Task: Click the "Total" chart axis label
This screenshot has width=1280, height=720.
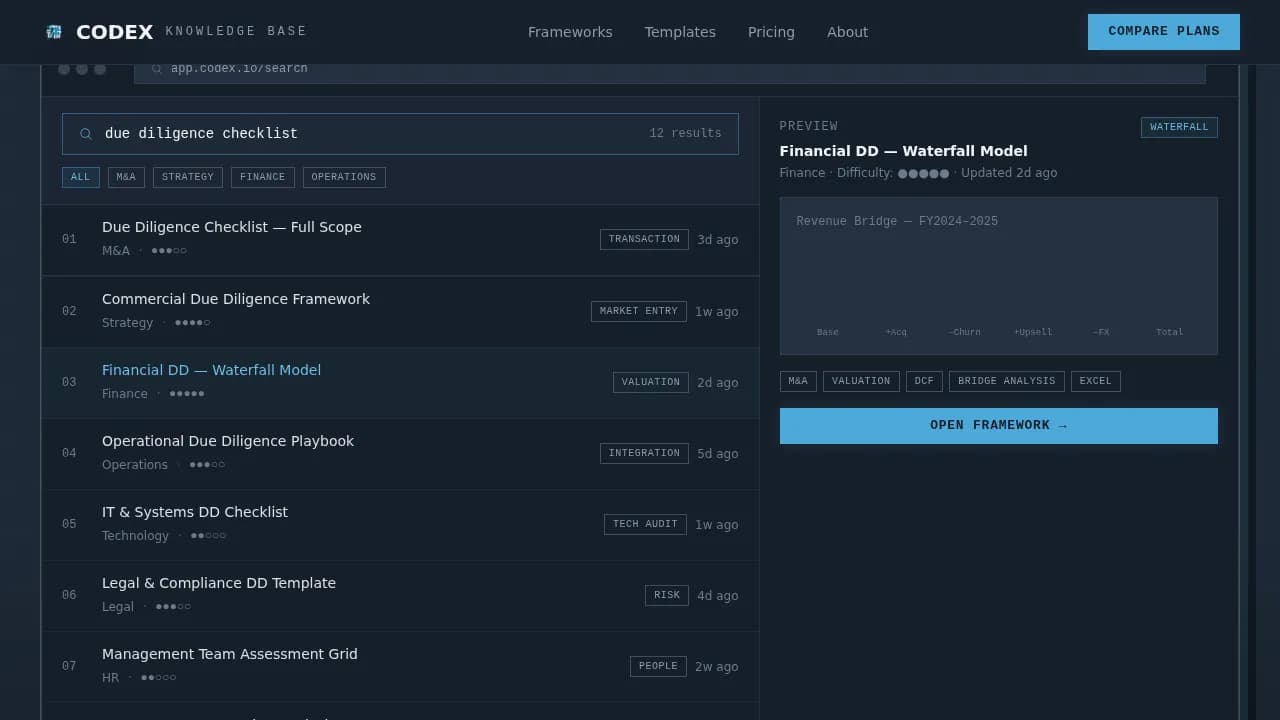Action: (x=1169, y=332)
